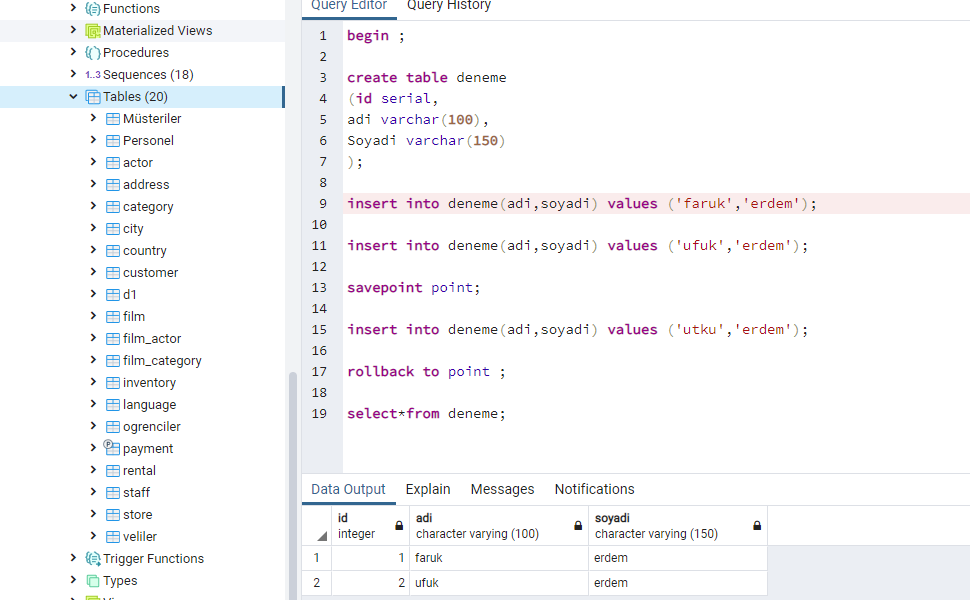Click the staff table icon
This screenshot has height=600, width=970.
pos(113,493)
